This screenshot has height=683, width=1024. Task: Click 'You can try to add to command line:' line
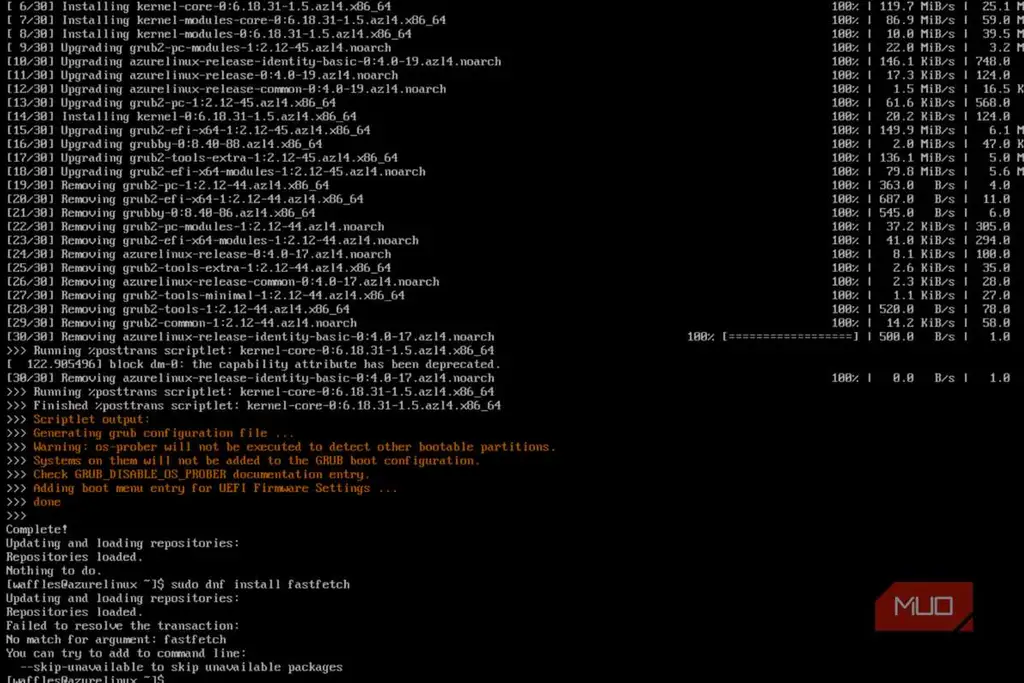[126, 653]
